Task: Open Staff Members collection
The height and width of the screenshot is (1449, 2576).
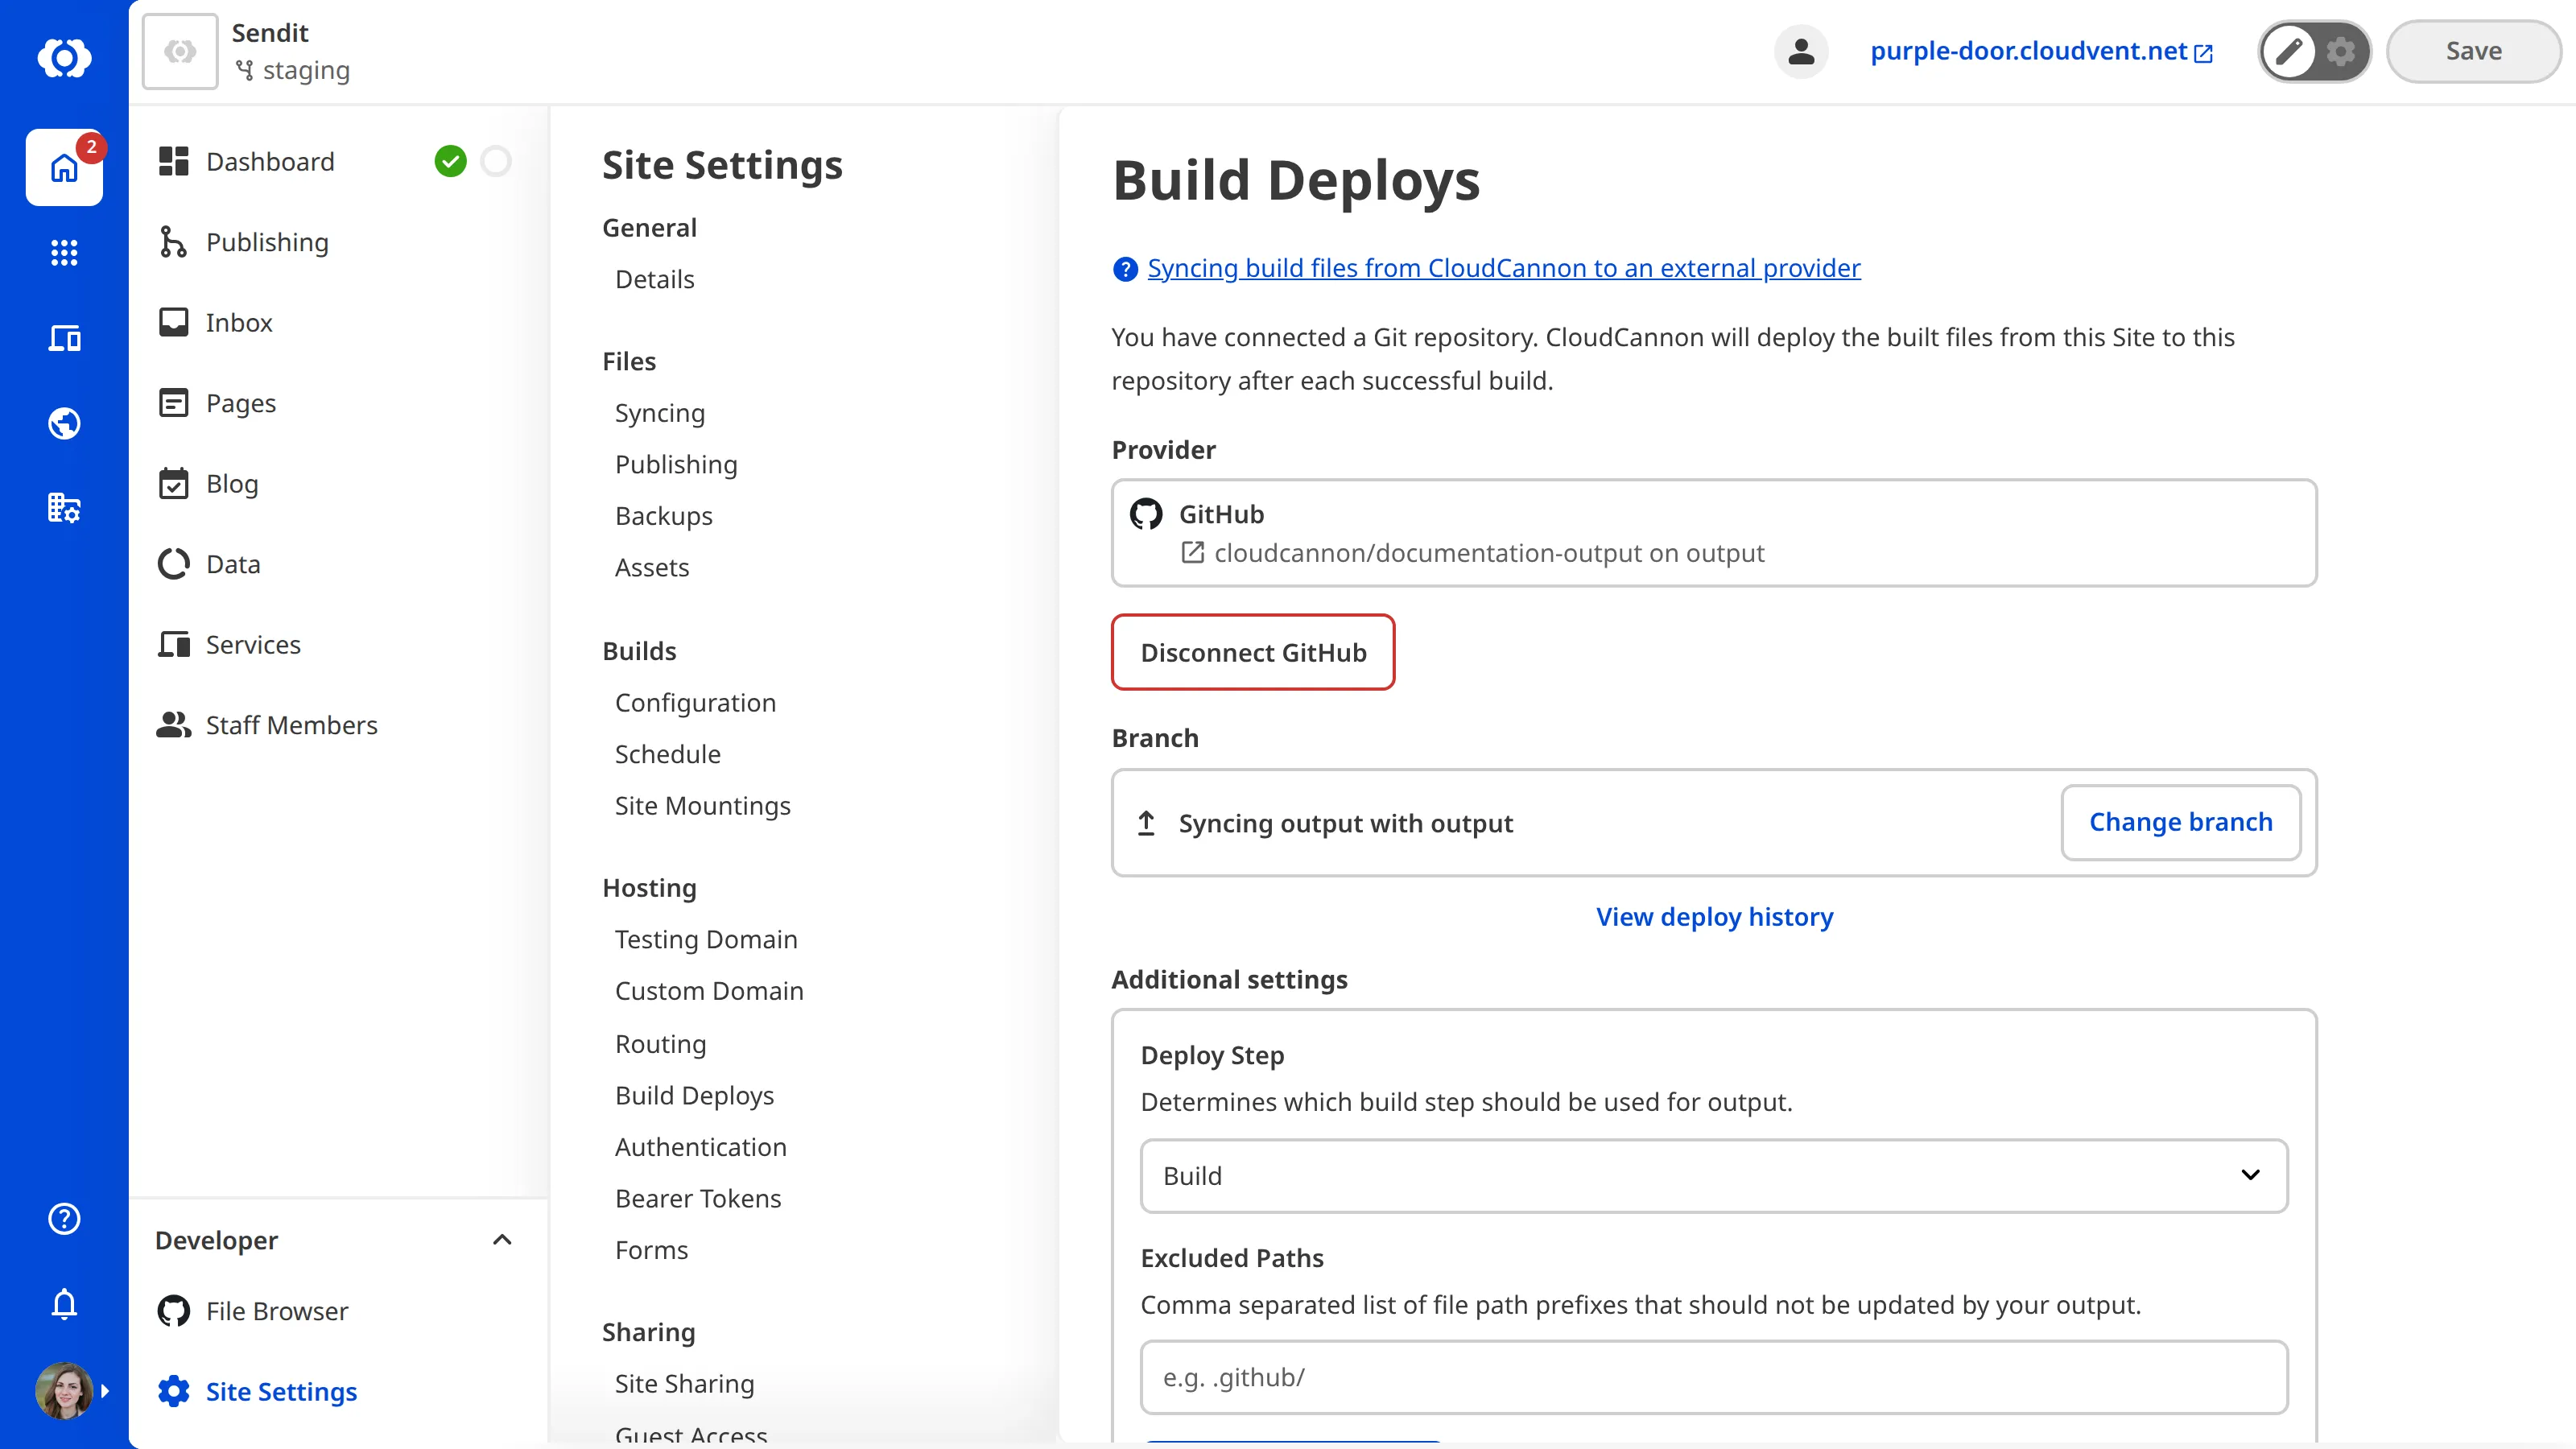Action: click(268, 725)
